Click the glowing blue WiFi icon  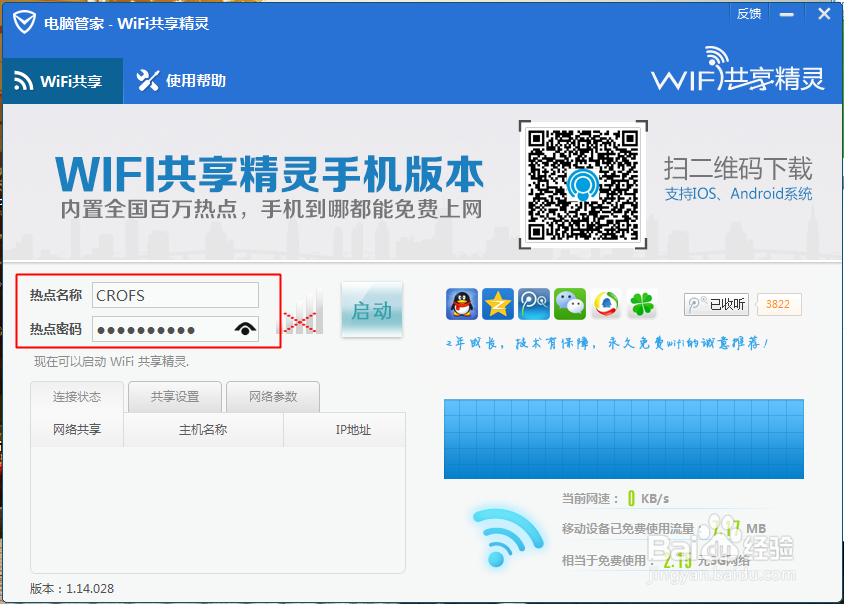pyautogui.click(x=507, y=536)
